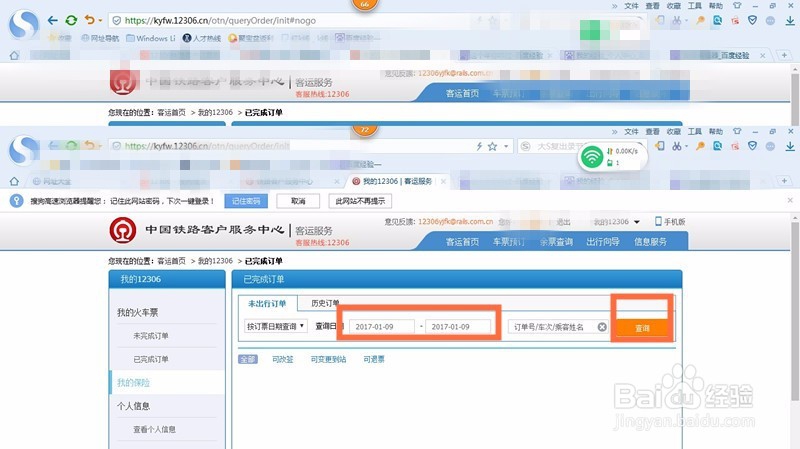Close the 我的12306 | 客运服务 tab

coord(443,181)
